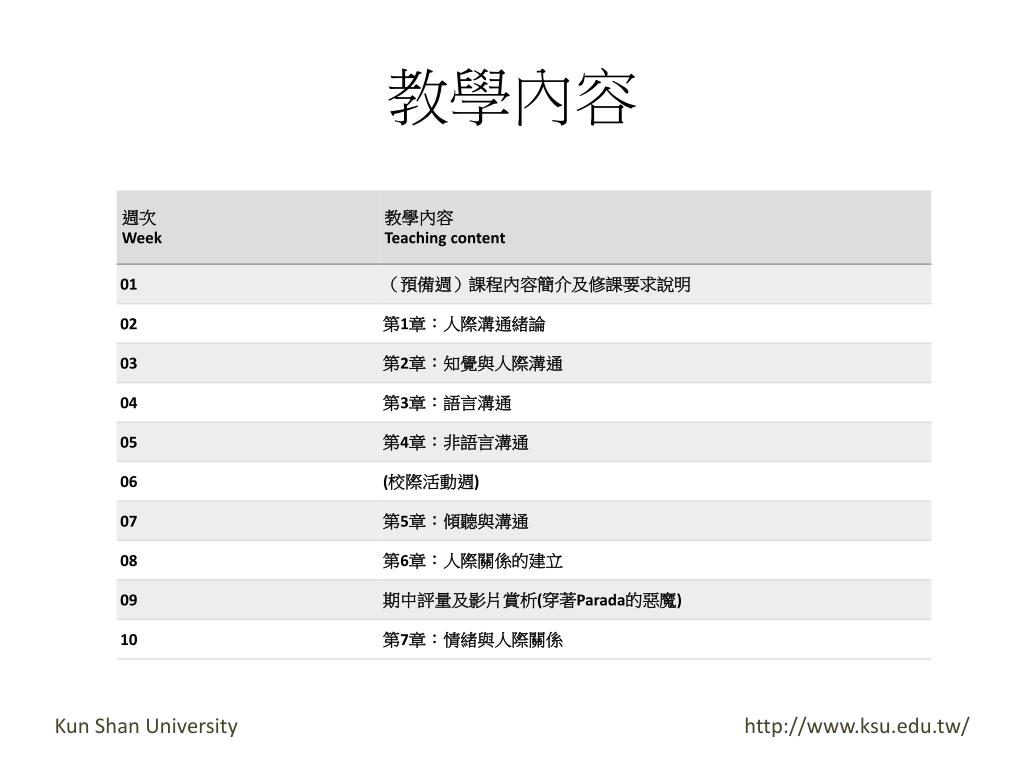Select week number 07 cell
The width and height of the screenshot is (1024, 768).
click(248, 521)
